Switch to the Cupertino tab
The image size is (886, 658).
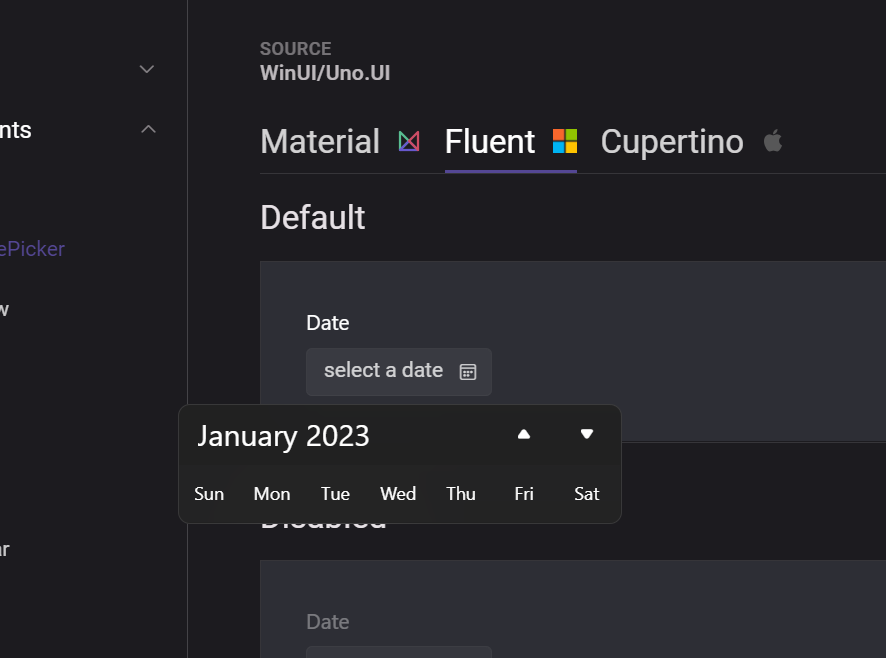coord(671,141)
